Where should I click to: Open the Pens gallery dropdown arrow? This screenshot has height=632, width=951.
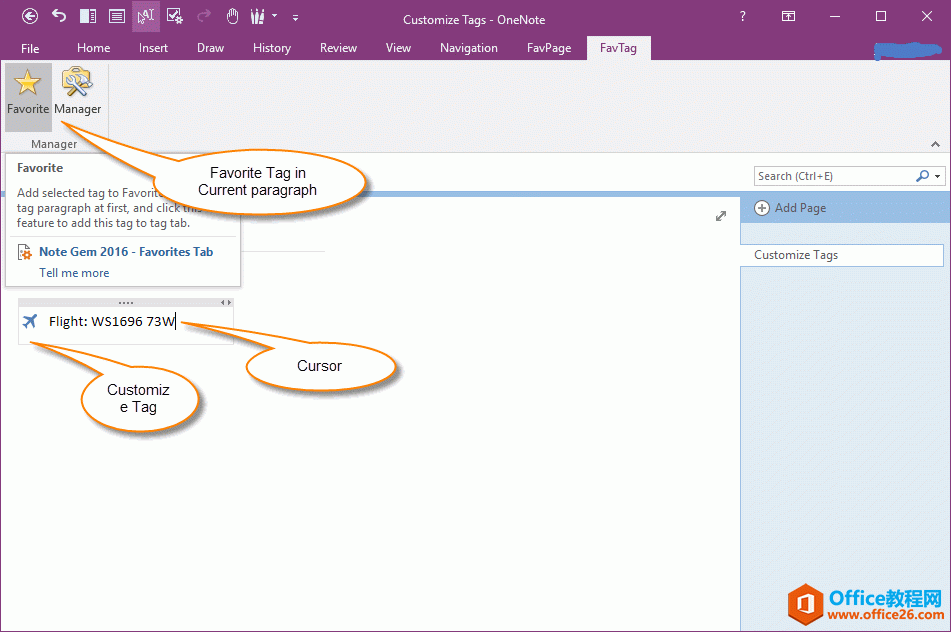tap(272, 16)
